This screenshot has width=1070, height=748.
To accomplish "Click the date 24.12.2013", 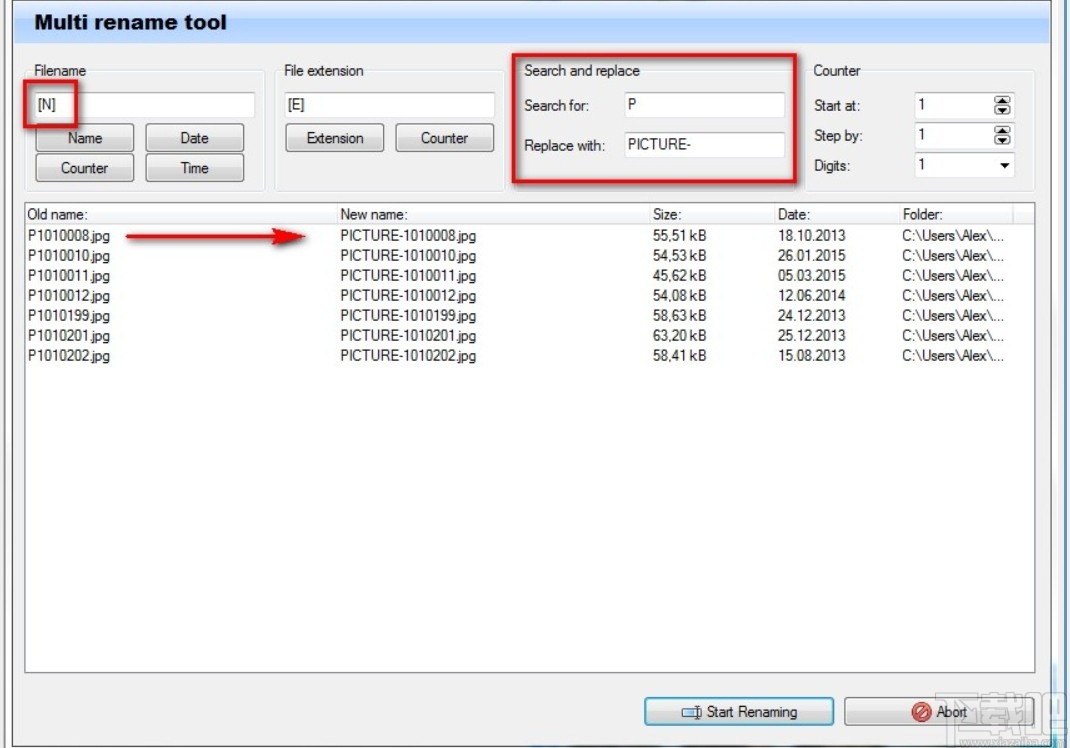I will pyautogui.click(x=811, y=316).
